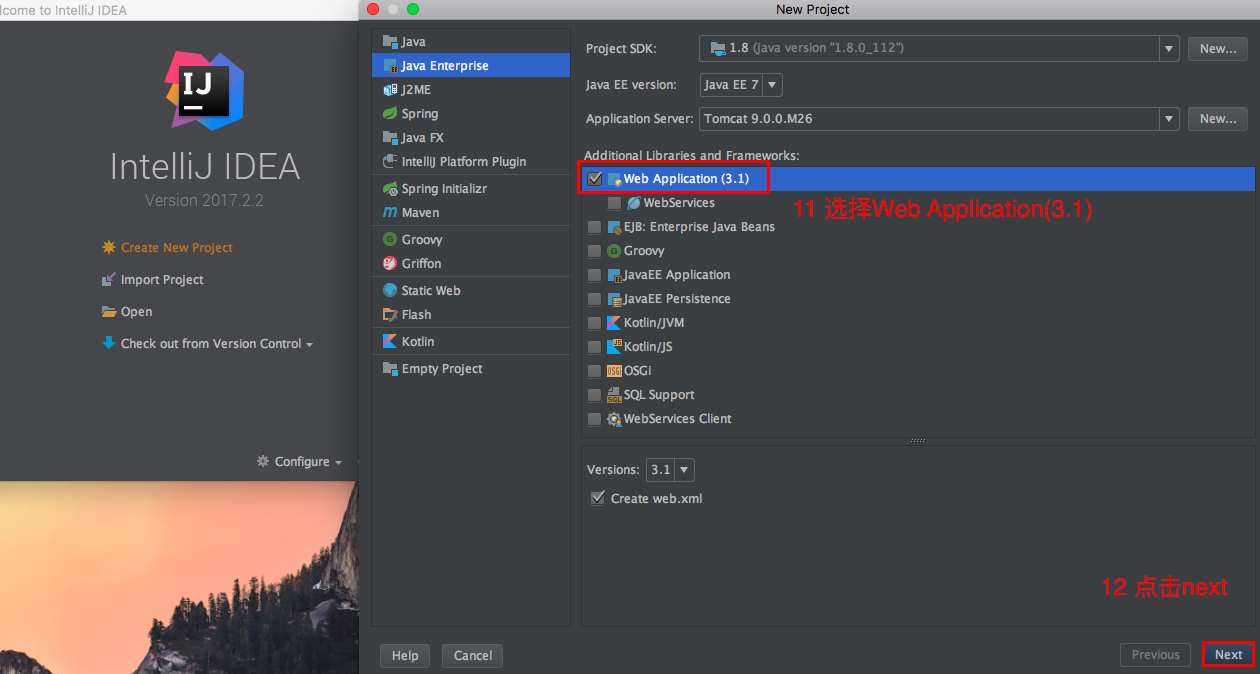The width and height of the screenshot is (1260, 674).
Task: Click the Help button
Action: (405, 656)
